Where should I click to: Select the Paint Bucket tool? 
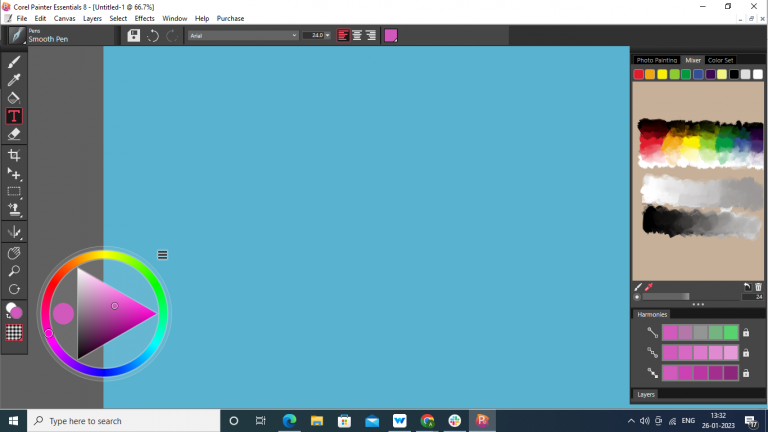[x=14, y=98]
